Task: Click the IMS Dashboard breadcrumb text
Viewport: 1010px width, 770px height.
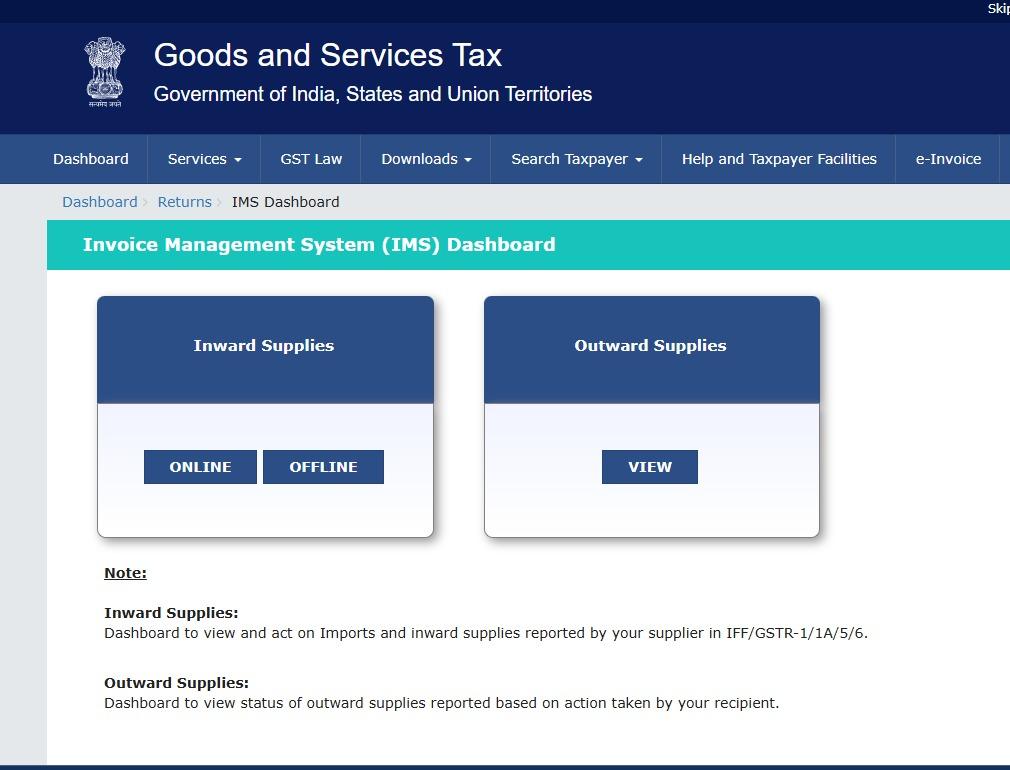Action: 285,202
